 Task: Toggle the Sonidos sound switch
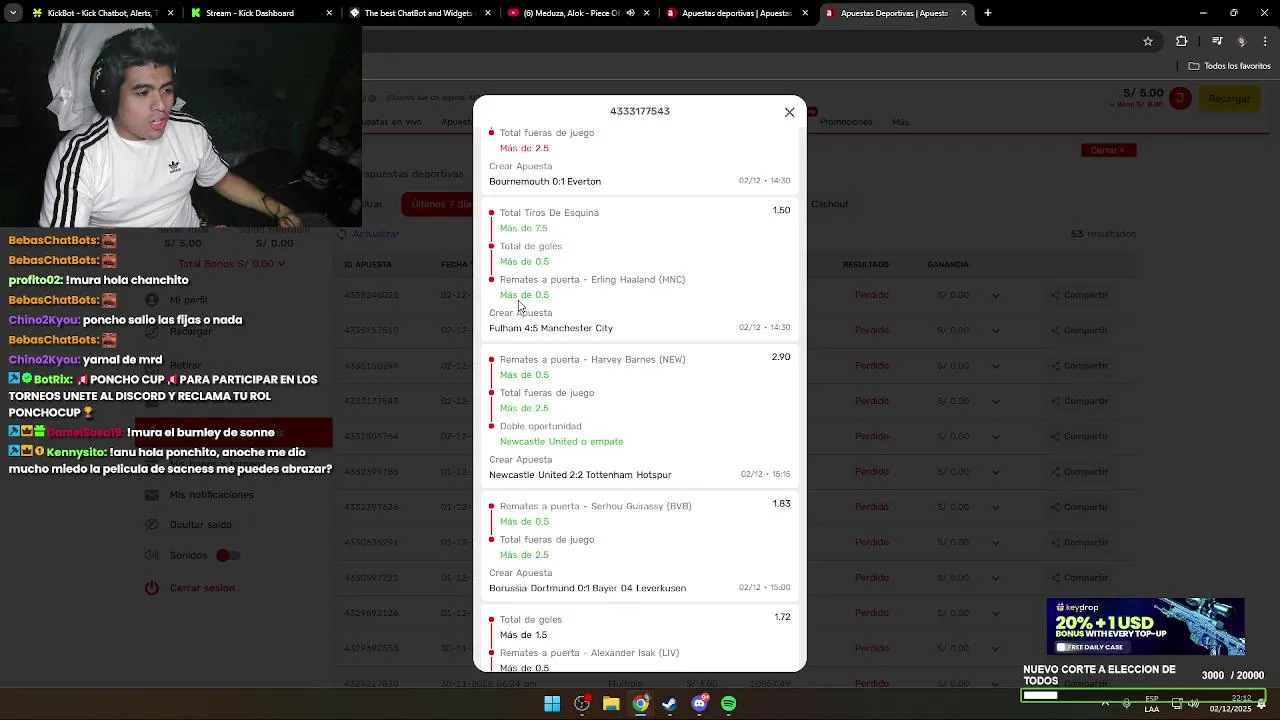[227, 555]
